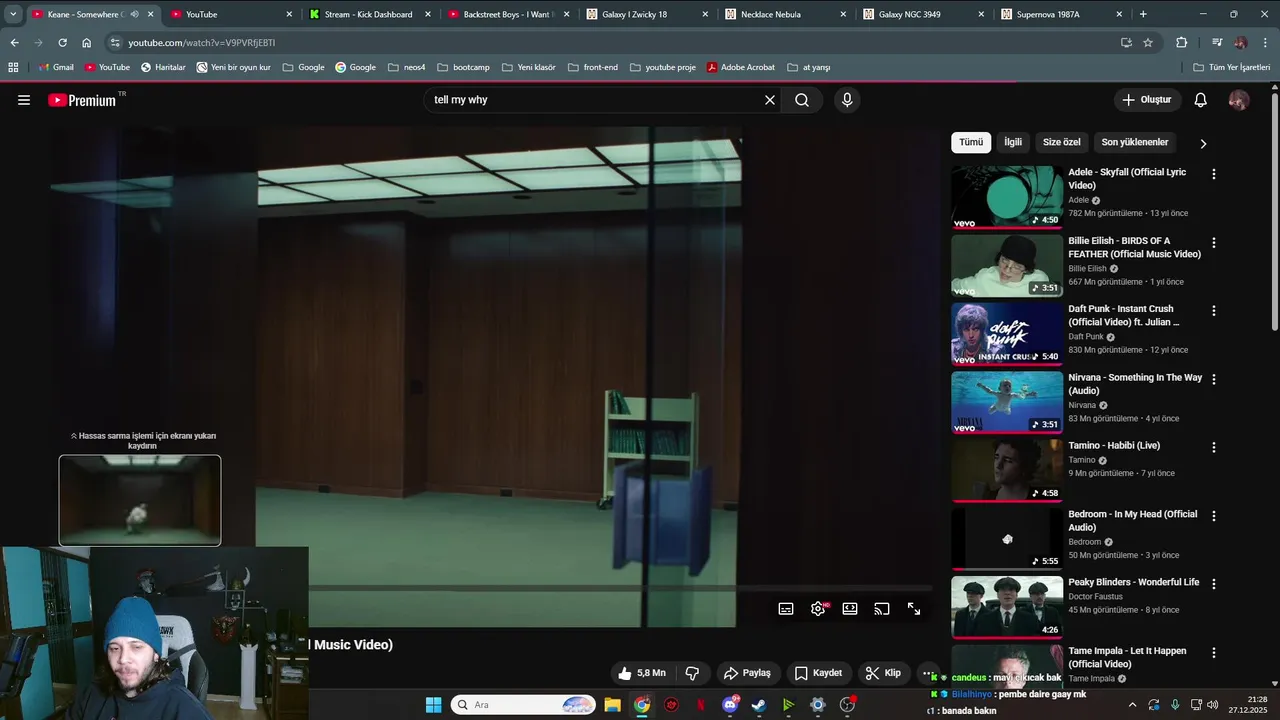Open YouTube notifications bell
1280x720 pixels.
[1201, 100]
